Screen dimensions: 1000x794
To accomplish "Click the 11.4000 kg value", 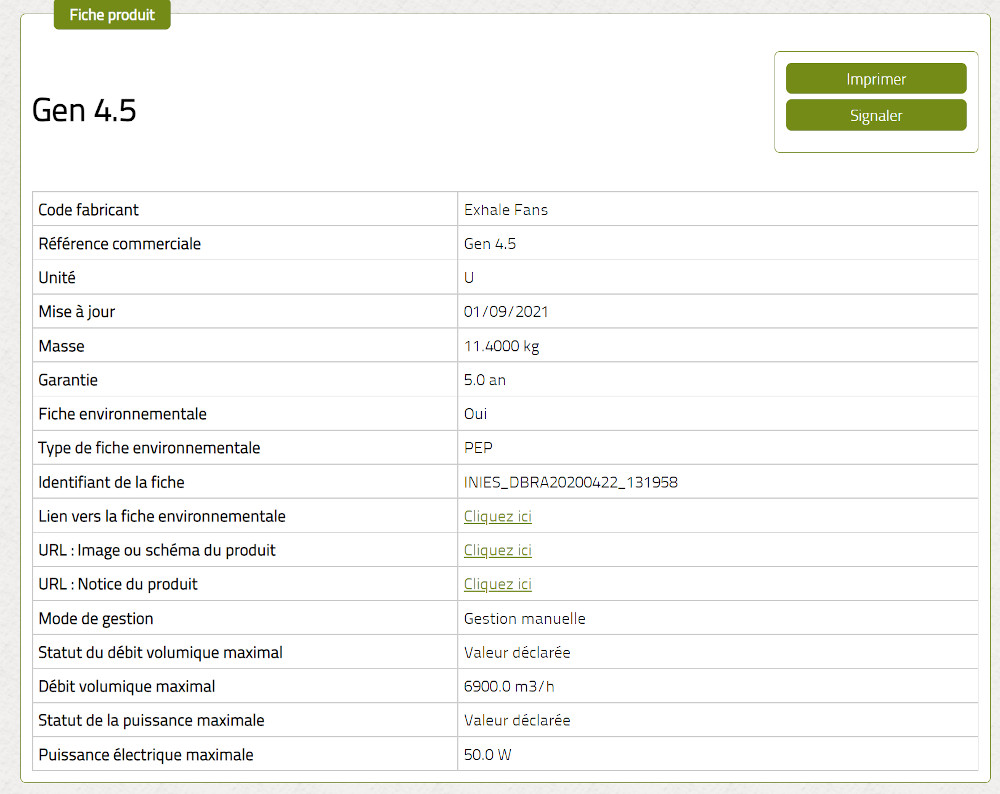I will (x=501, y=346).
